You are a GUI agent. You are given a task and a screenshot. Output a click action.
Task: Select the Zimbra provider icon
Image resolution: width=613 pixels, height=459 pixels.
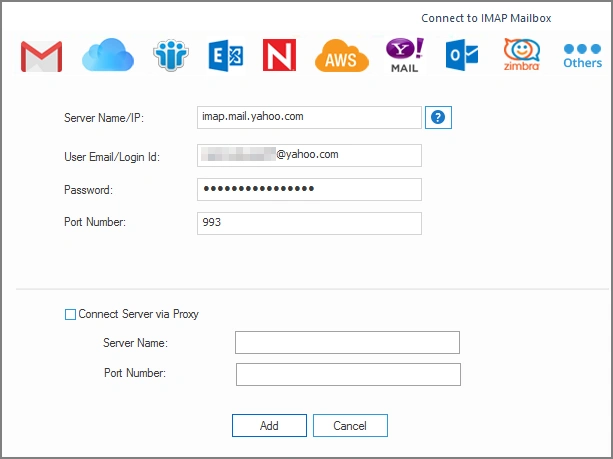click(521, 55)
